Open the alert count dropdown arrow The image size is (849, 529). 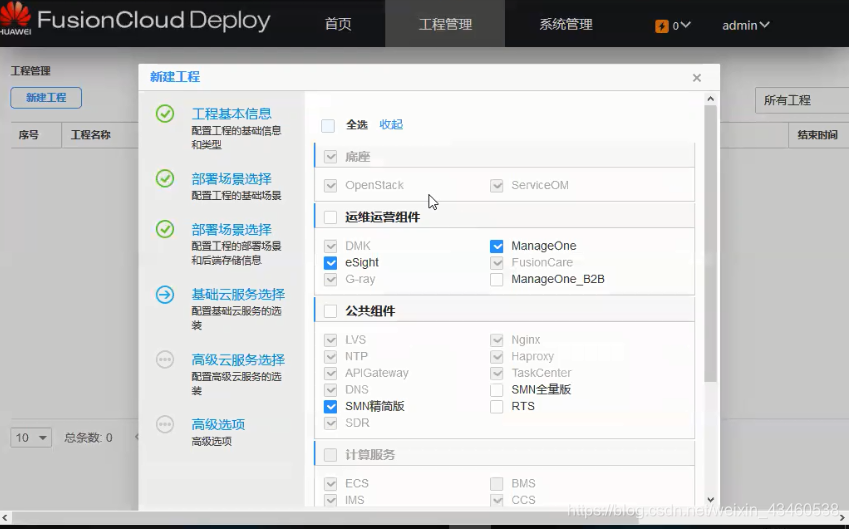[x=685, y=25]
